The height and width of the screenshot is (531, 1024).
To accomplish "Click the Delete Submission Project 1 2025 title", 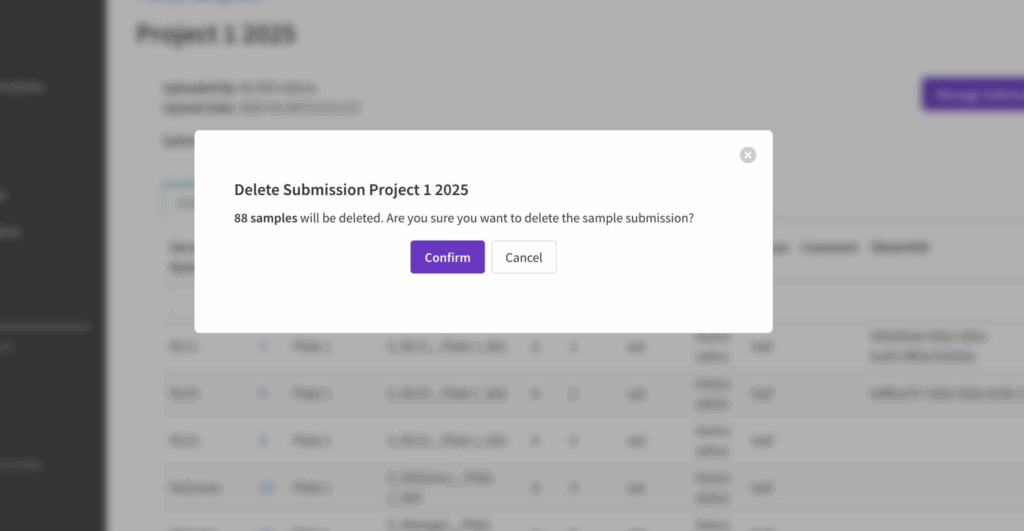I will [351, 189].
